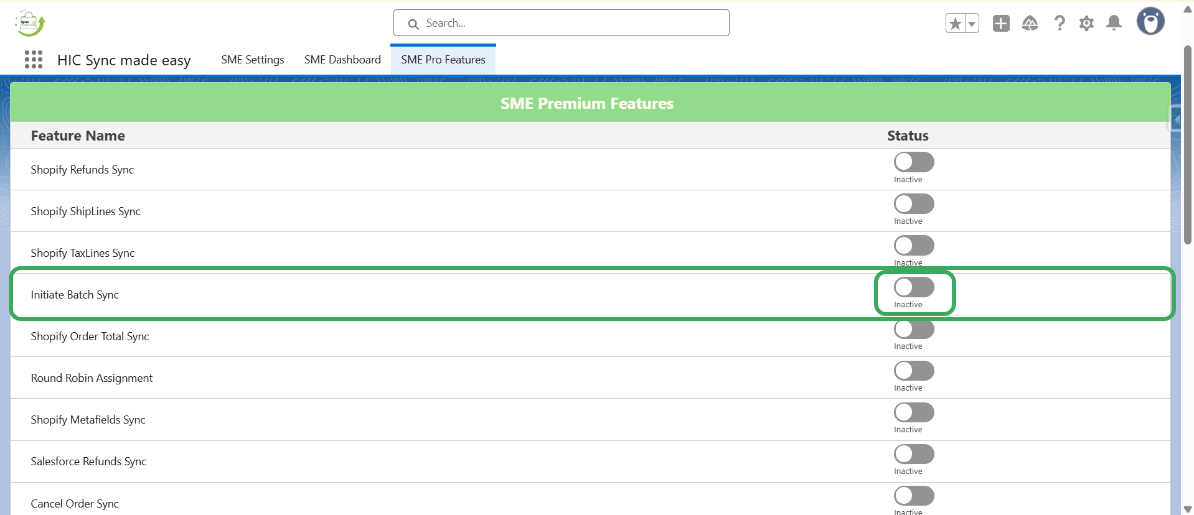
Task: Open the Global Actions plus icon
Action: 1001,24
